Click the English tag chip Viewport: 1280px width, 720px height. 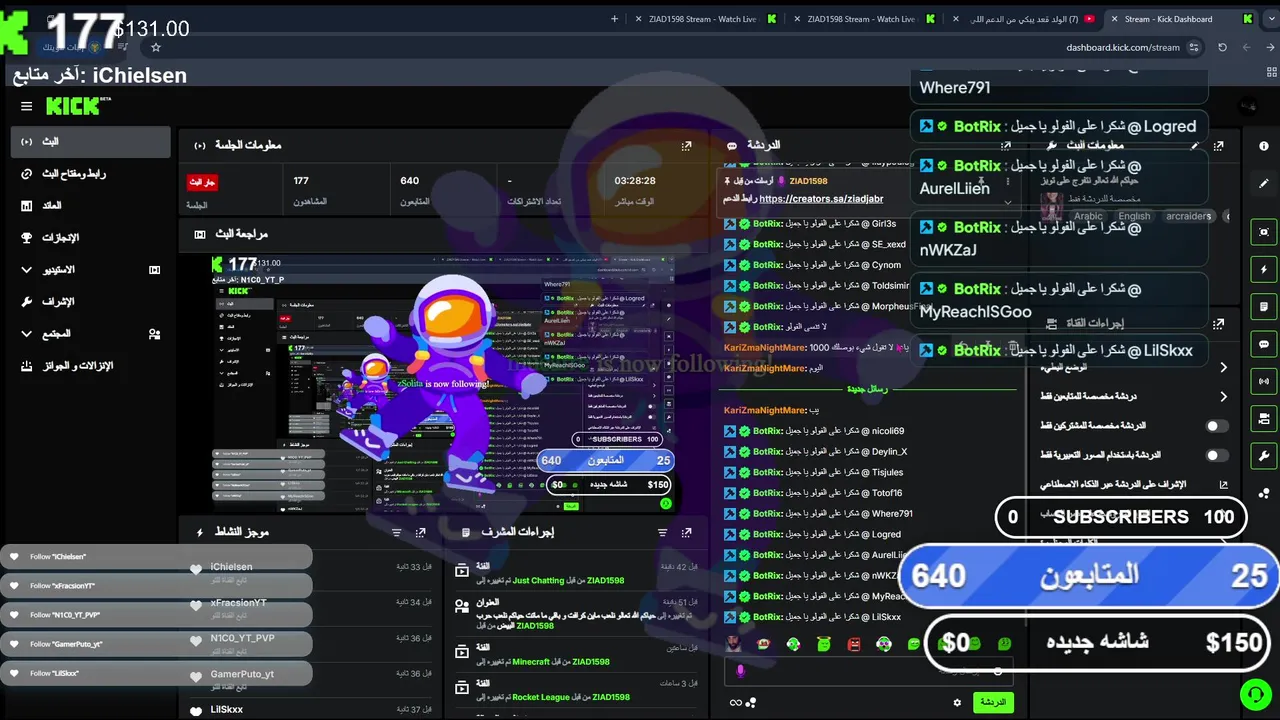[x=1134, y=216]
